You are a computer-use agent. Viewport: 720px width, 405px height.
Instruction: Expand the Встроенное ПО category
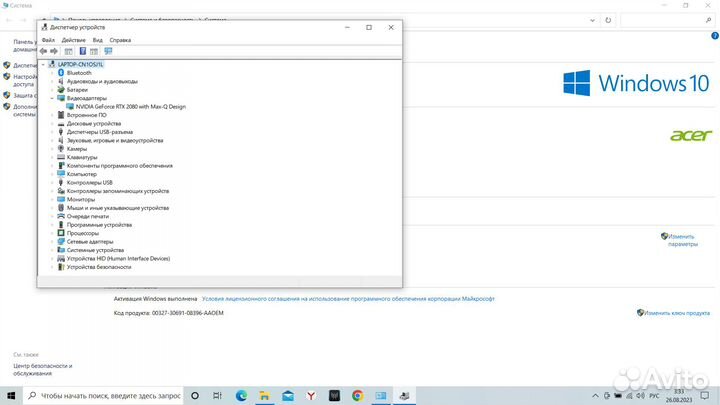tap(52, 115)
